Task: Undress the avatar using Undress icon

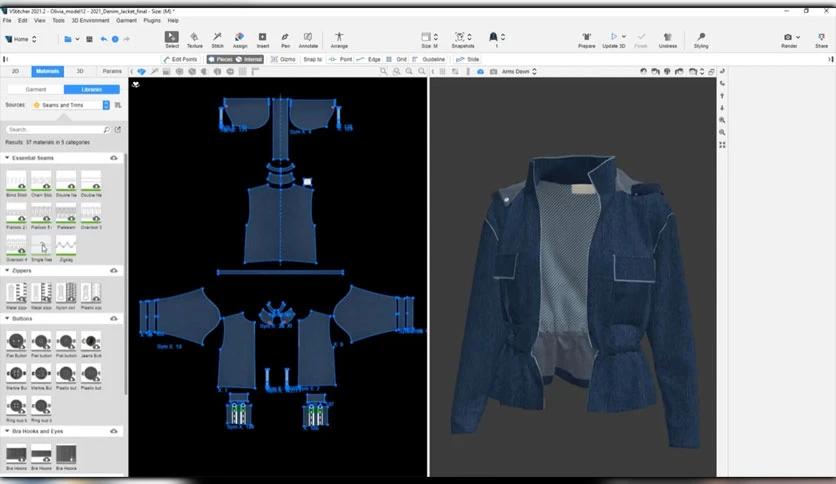Action: pyautogui.click(x=668, y=39)
